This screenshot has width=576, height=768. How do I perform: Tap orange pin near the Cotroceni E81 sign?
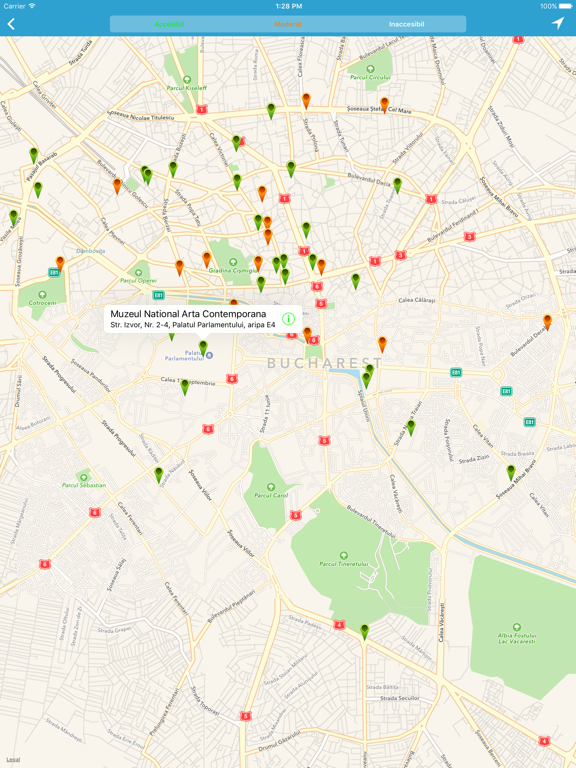pyautogui.click(x=60, y=264)
